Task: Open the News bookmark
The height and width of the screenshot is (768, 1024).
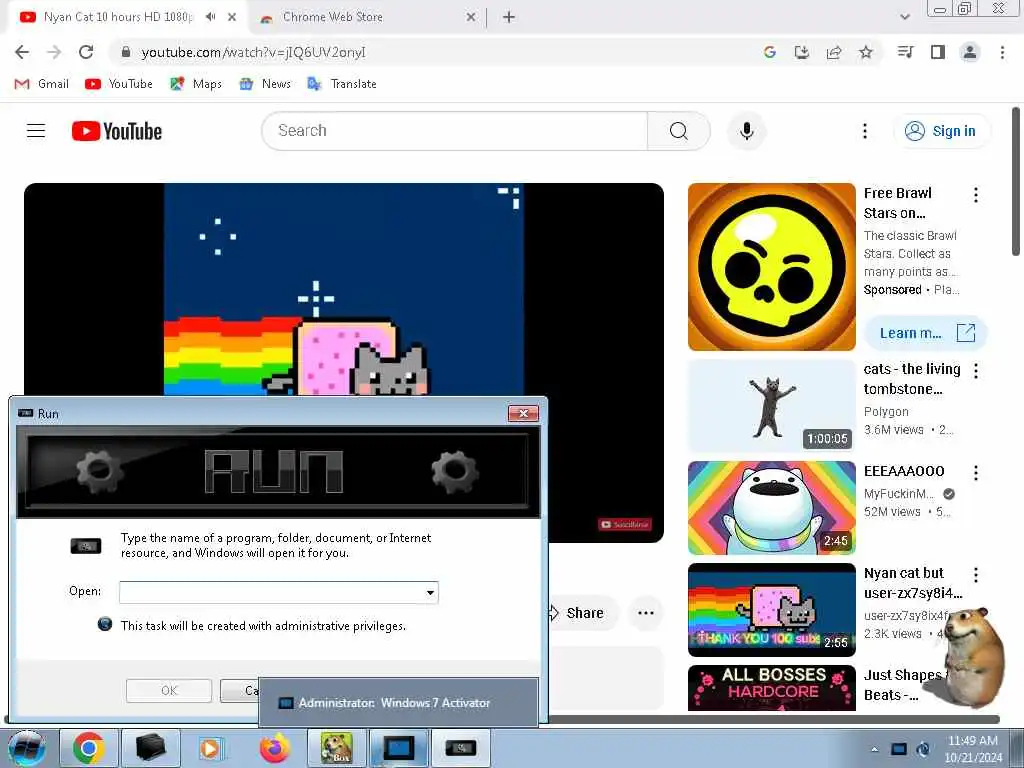Action: pyautogui.click(x=265, y=84)
